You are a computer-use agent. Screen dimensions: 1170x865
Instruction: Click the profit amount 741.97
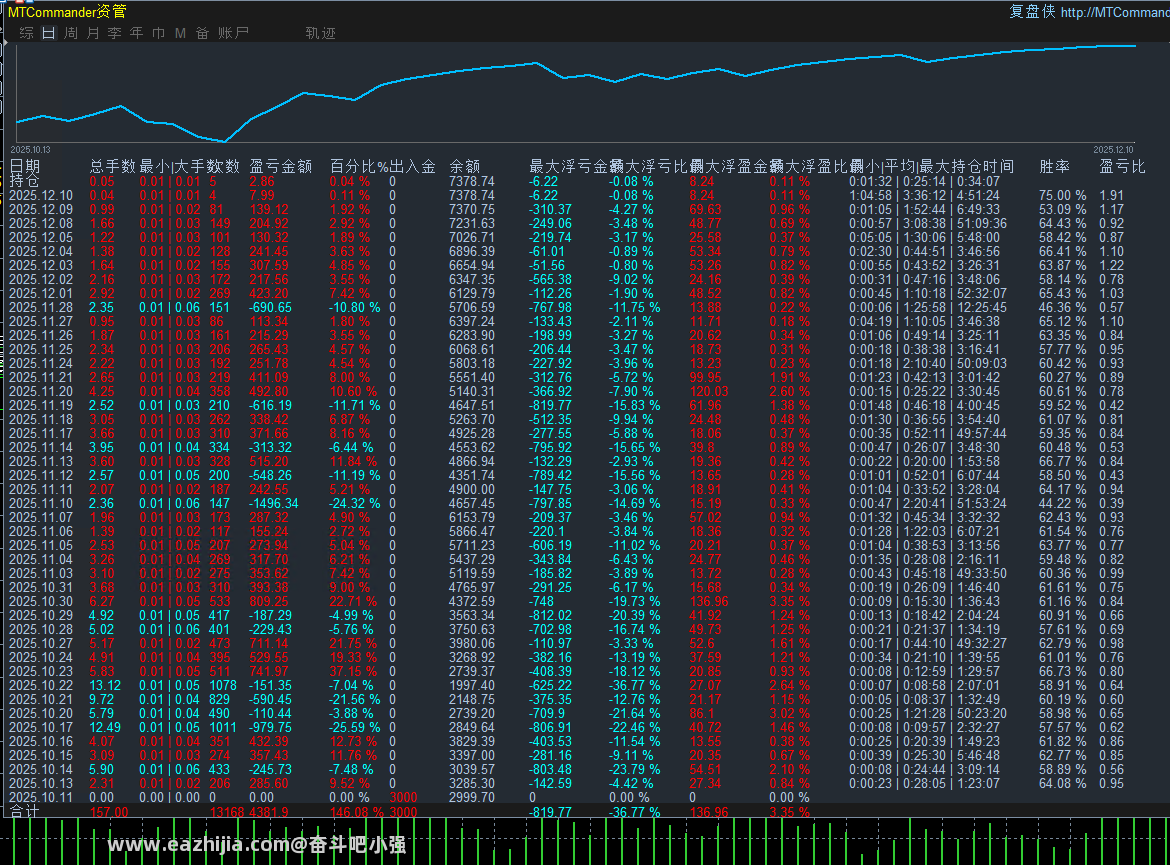pos(269,672)
